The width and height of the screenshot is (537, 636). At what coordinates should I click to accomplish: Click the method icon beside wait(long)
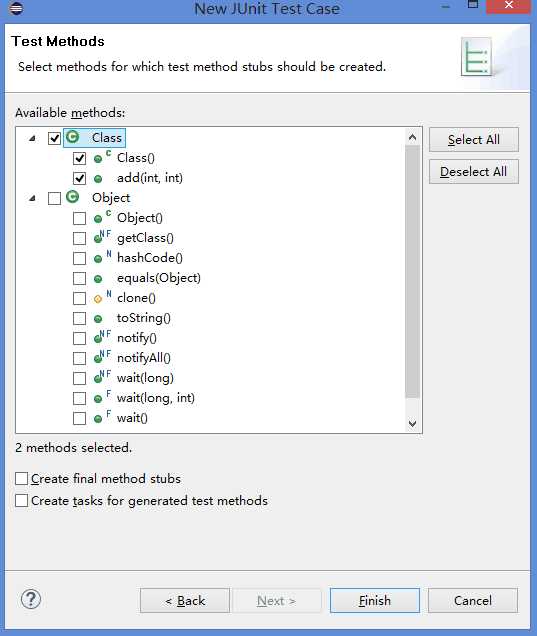click(x=102, y=377)
